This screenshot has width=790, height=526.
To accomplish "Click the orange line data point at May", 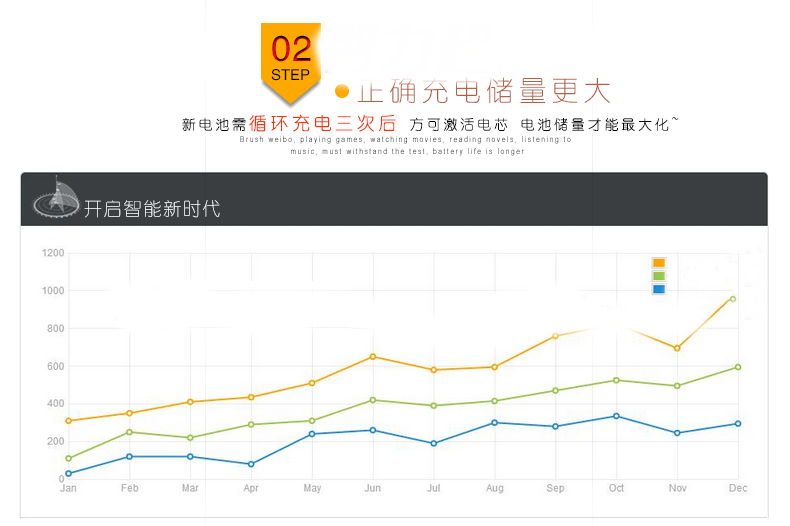I will click(x=312, y=383).
